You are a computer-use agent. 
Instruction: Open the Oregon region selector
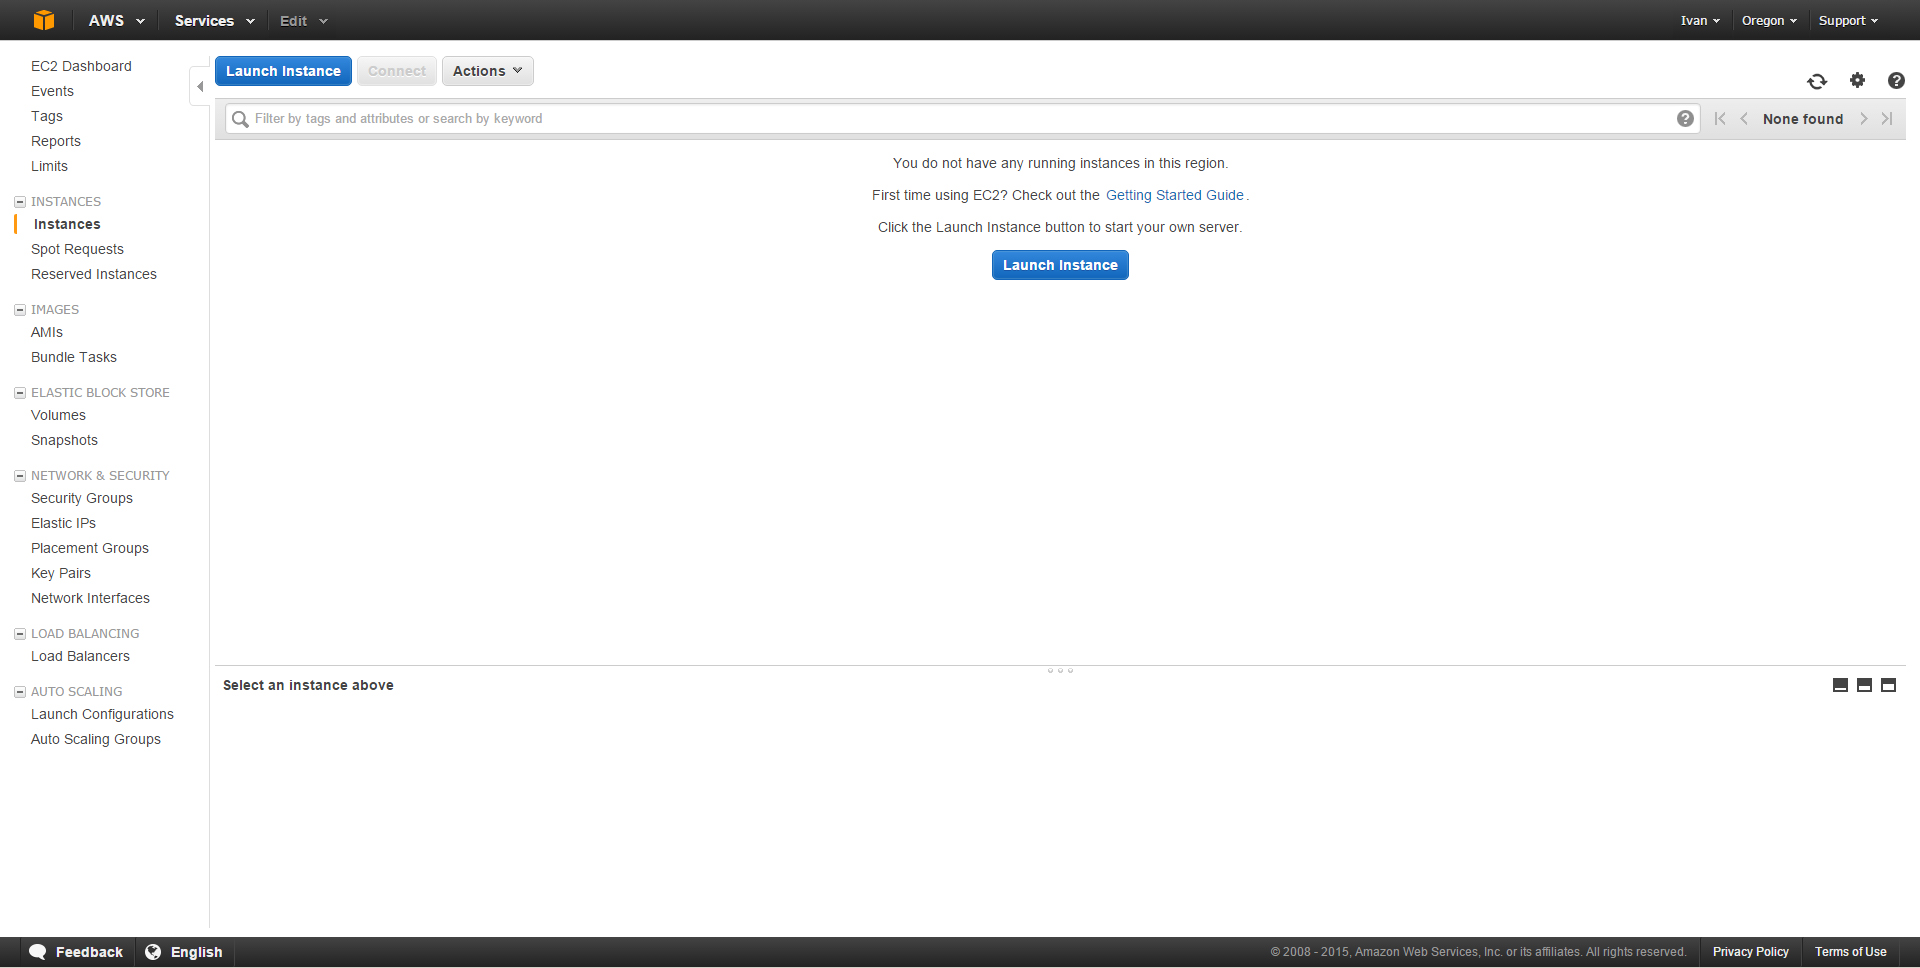pyautogui.click(x=1769, y=20)
